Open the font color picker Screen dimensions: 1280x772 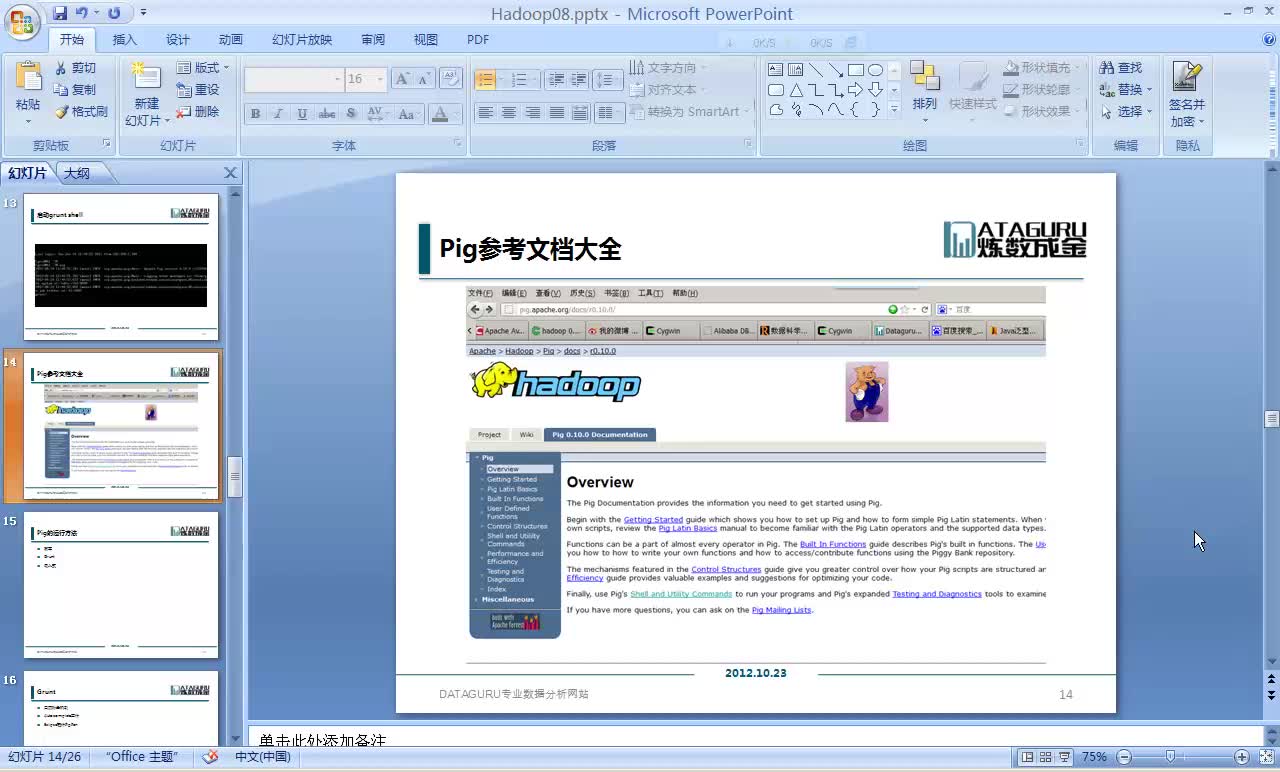tap(444, 114)
